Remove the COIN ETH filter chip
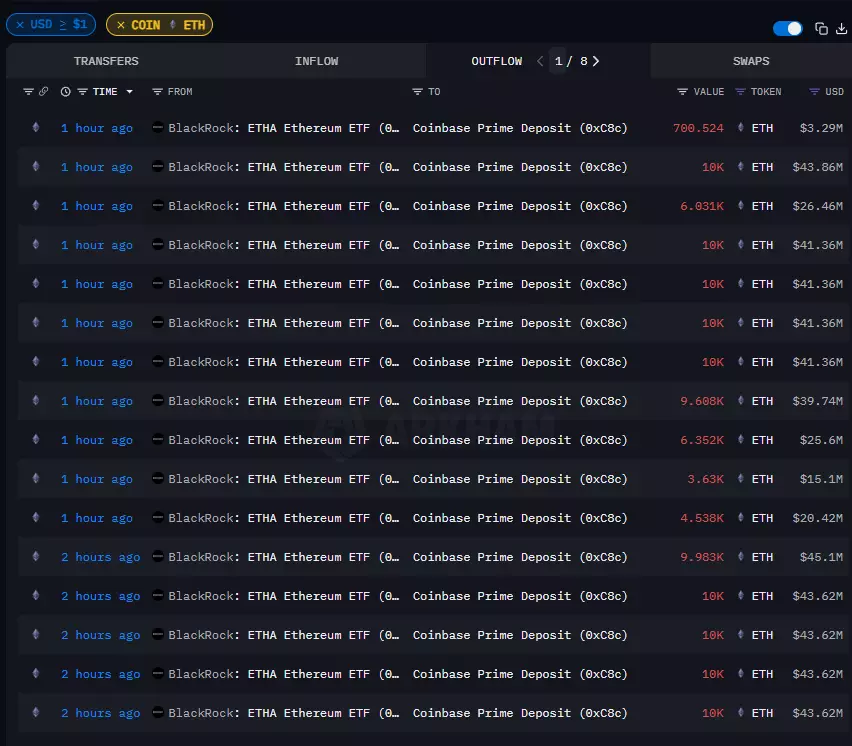The image size is (852, 746). pyautogui.click(x=121, y=24)
